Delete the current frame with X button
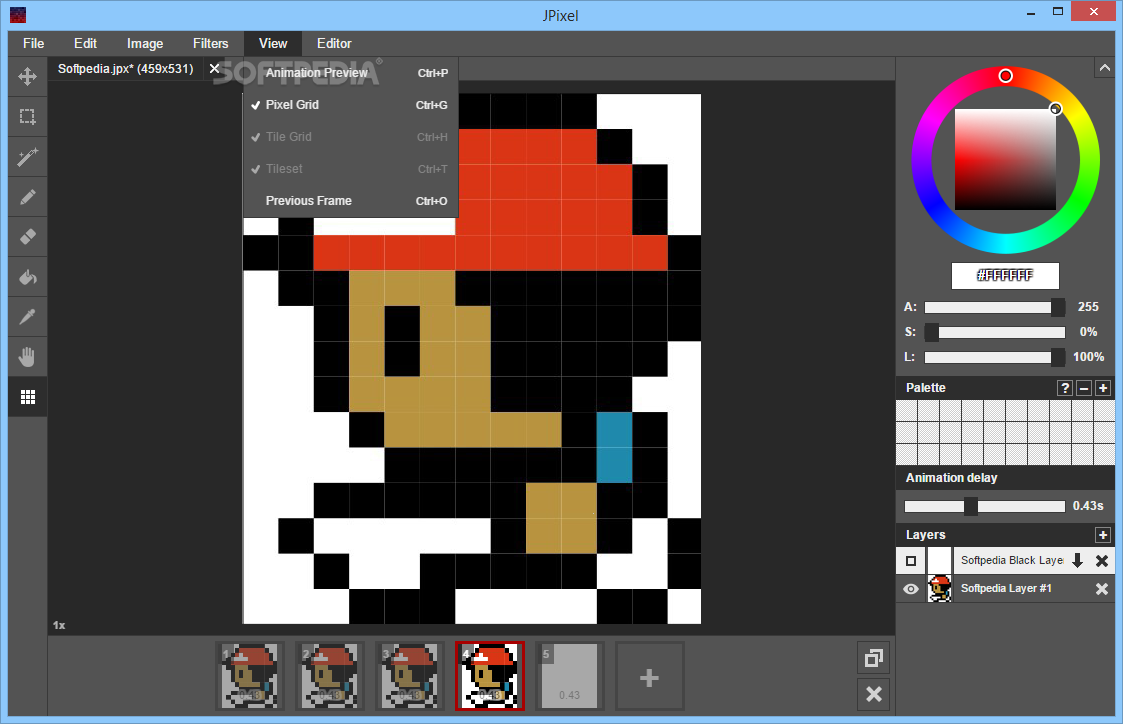 coord(874,694)
